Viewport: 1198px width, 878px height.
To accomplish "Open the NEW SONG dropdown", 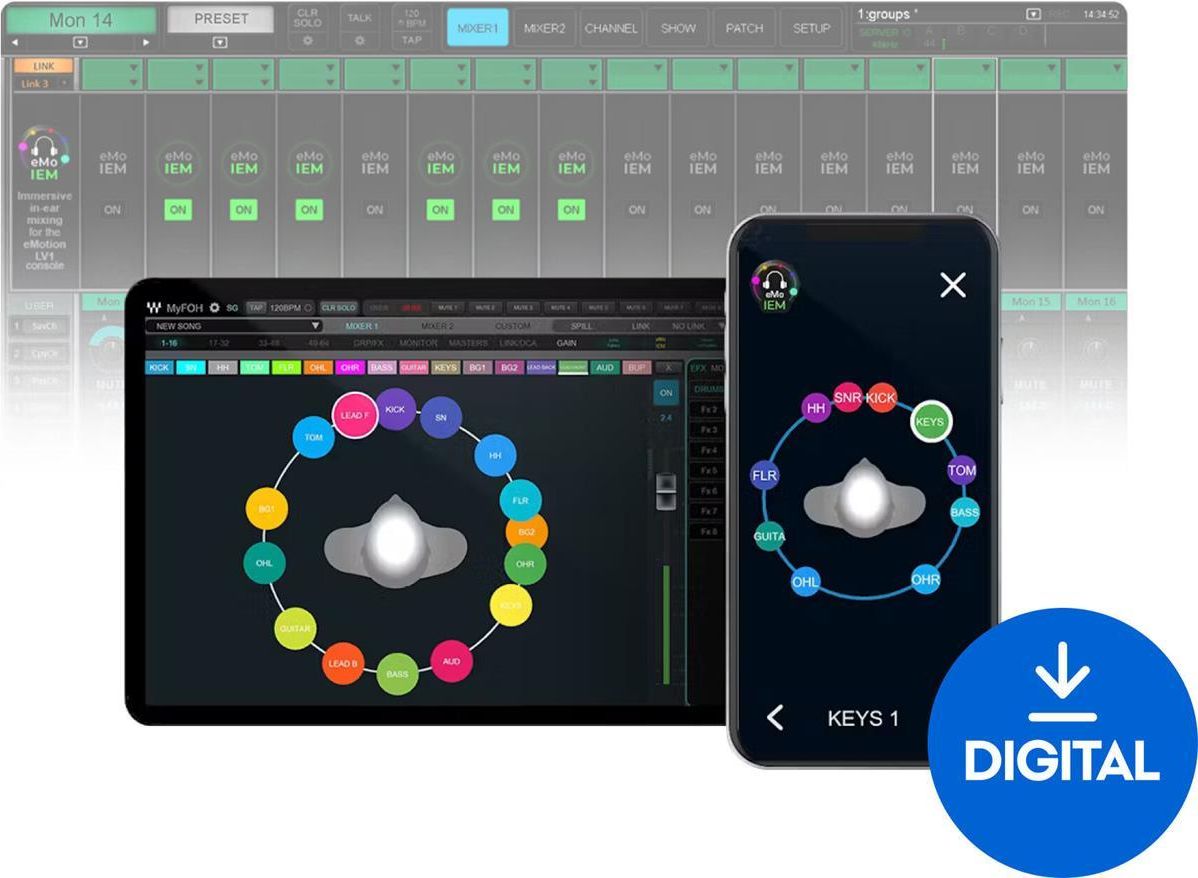I will point(234,326).
